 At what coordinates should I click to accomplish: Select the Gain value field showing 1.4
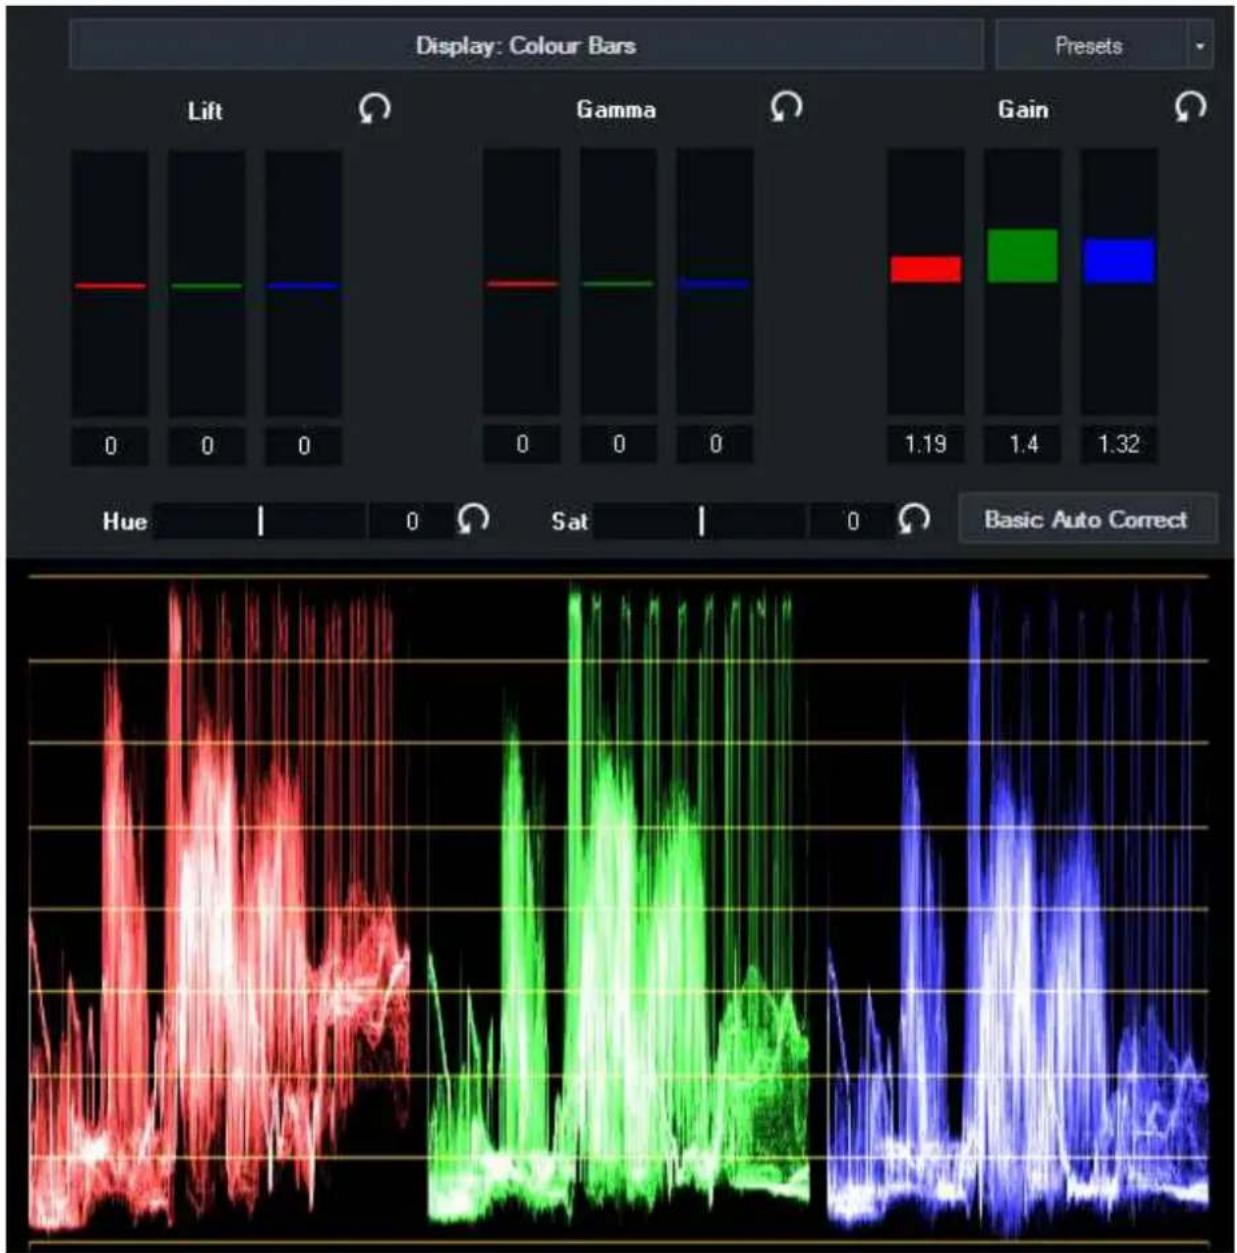coord(1022,444)
